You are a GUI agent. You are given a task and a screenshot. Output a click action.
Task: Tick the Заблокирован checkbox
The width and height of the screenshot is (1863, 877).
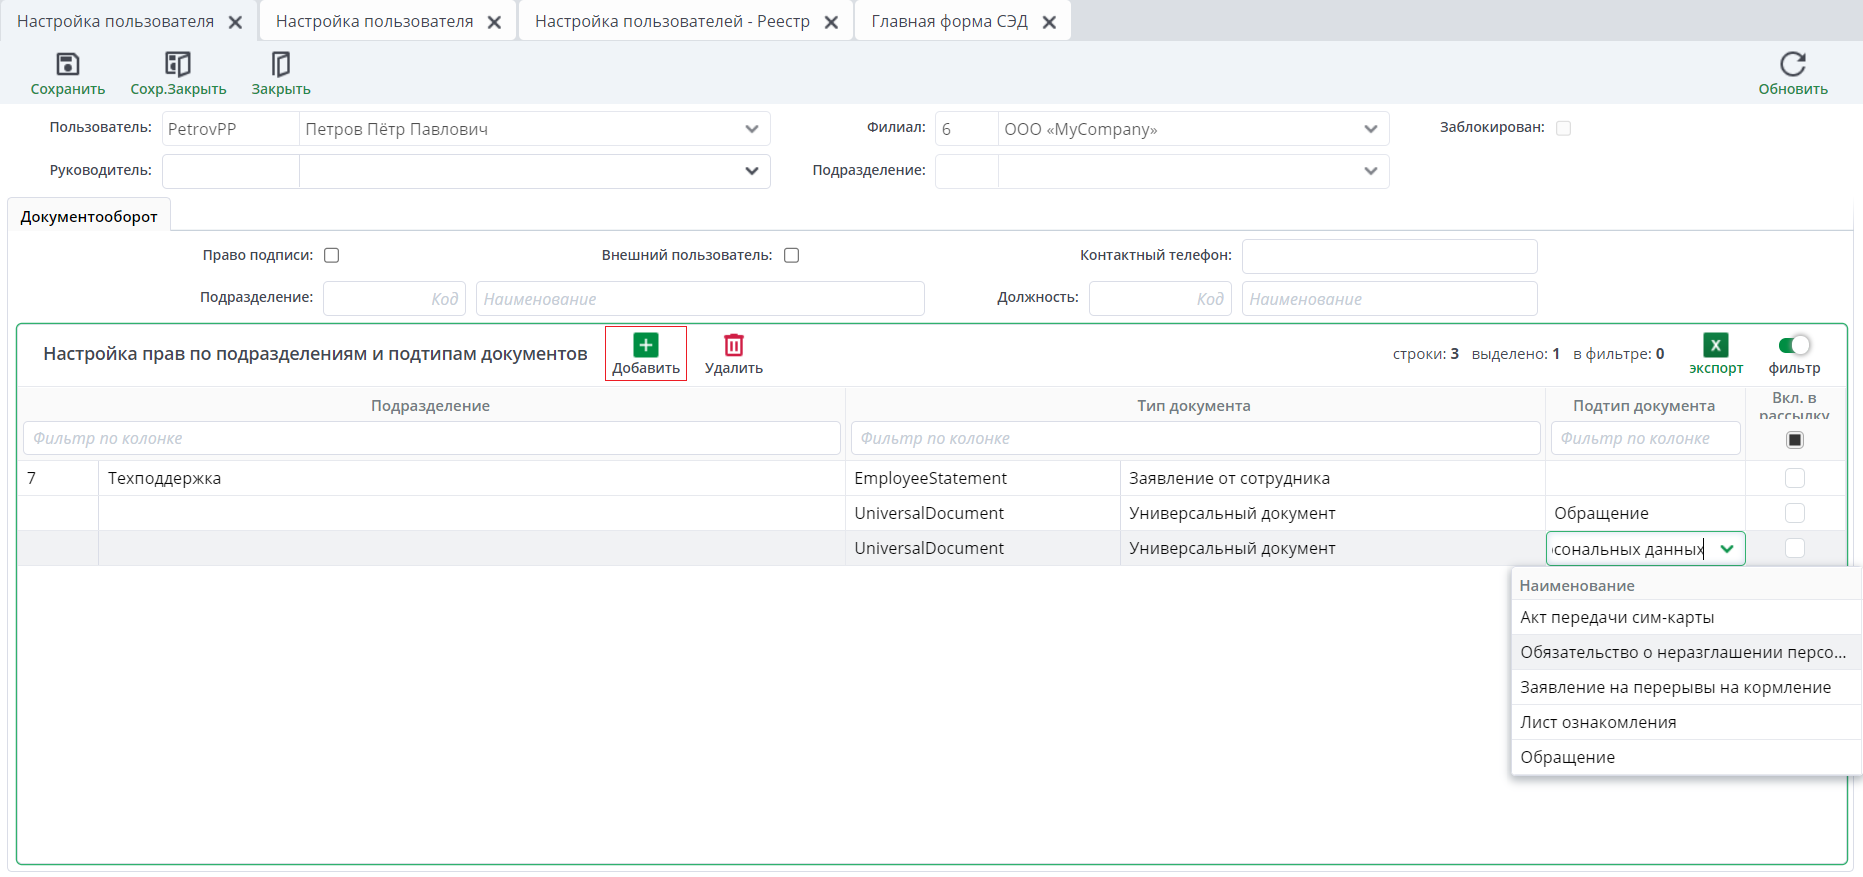coord(1563,128)
